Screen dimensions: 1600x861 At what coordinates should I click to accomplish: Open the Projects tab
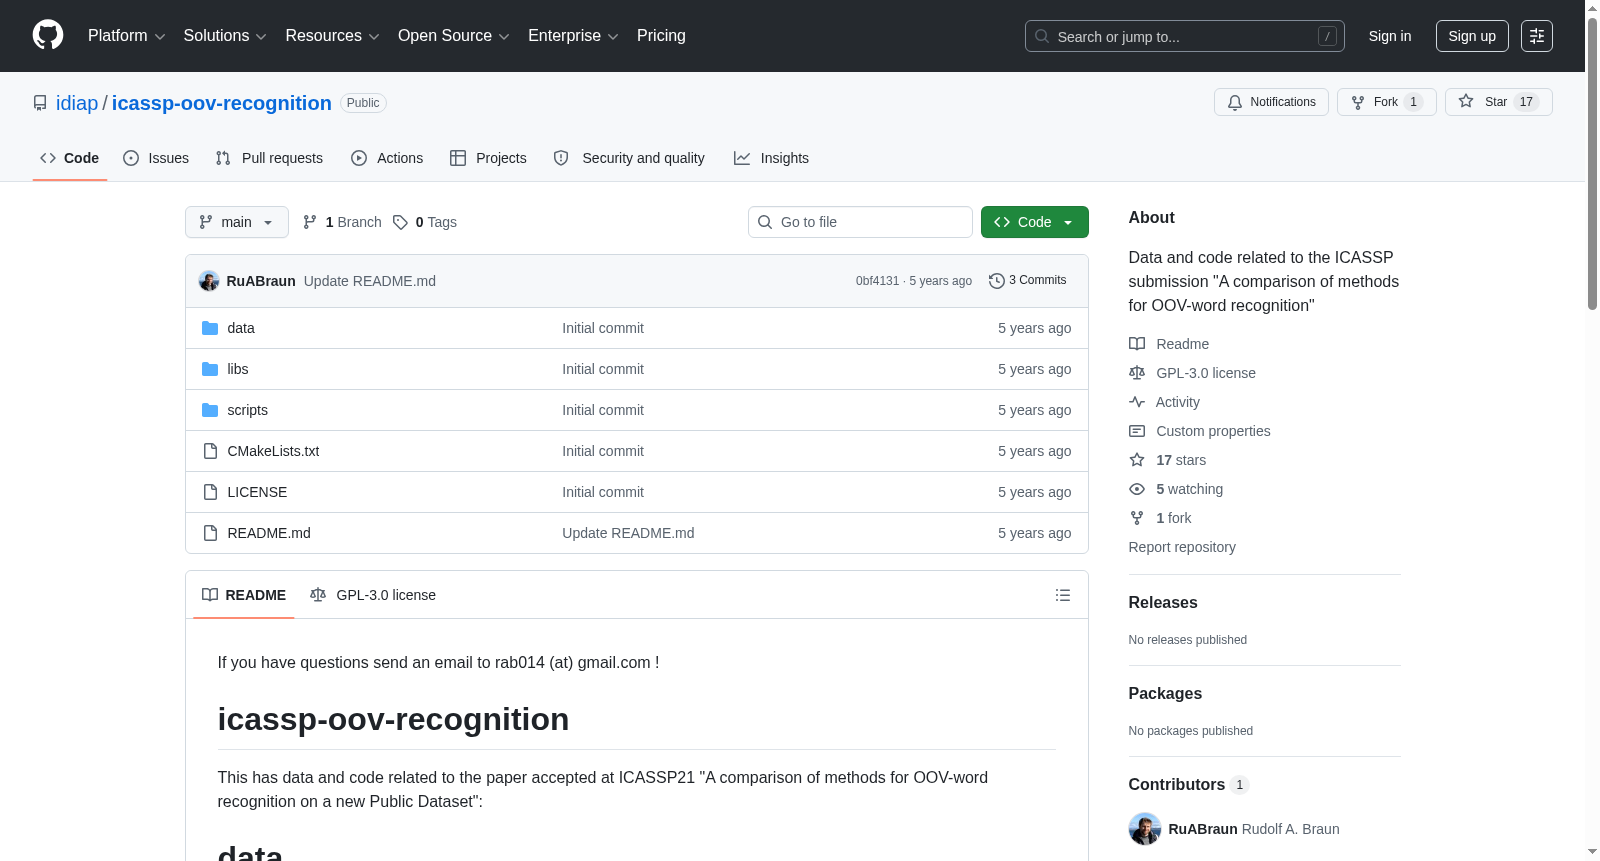[x=488, y=158]
